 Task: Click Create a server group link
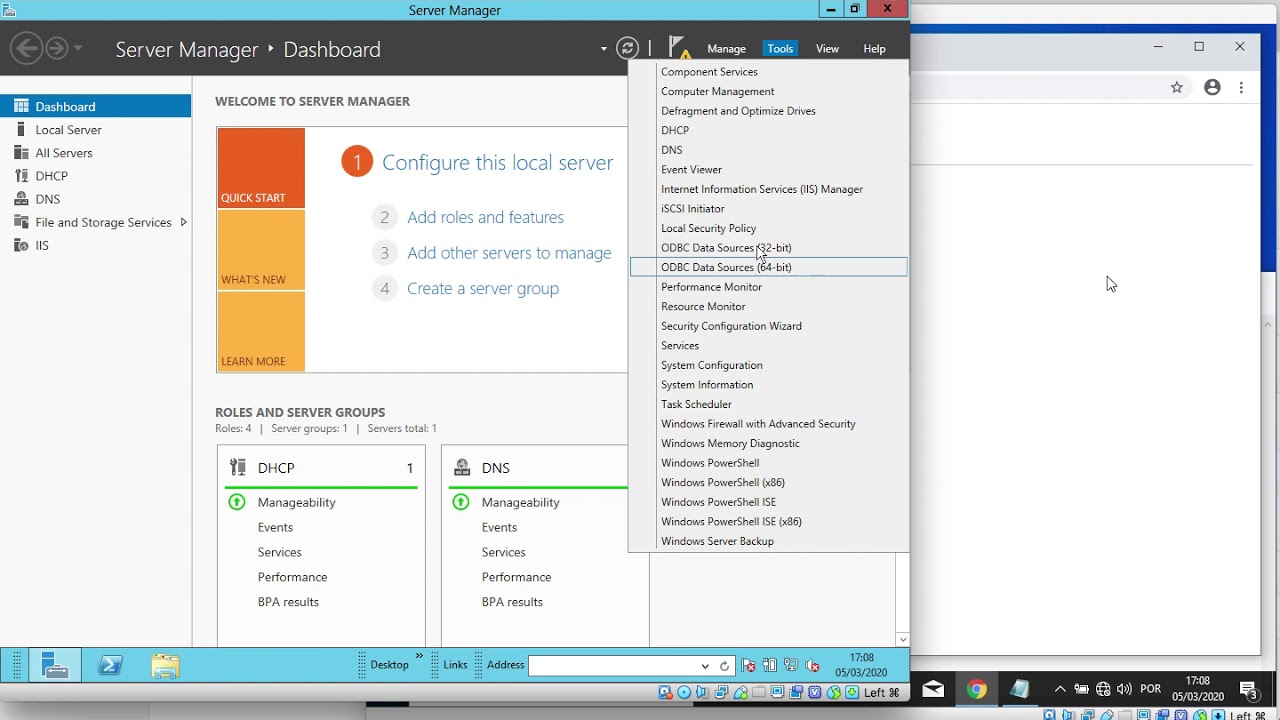pos(483,288)
